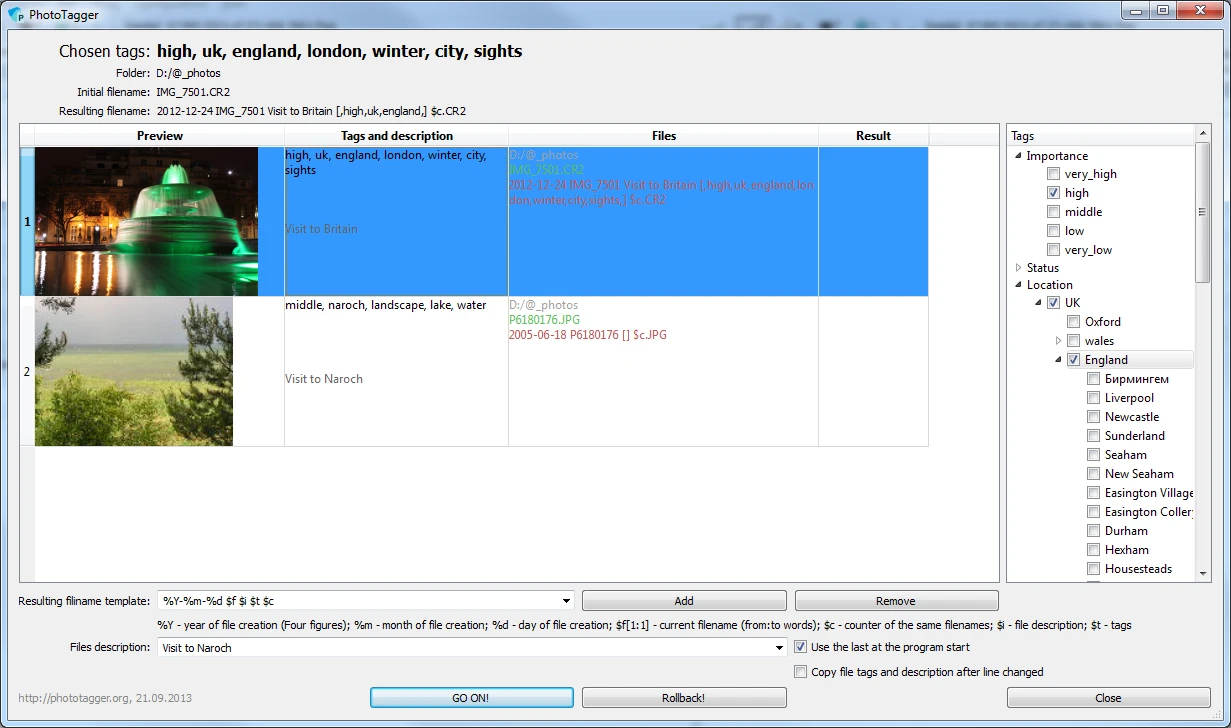The height and width of the screenshot is (728, 1231).
Task: Open the filename template dropdown
Action: click(x=566, y=601)
